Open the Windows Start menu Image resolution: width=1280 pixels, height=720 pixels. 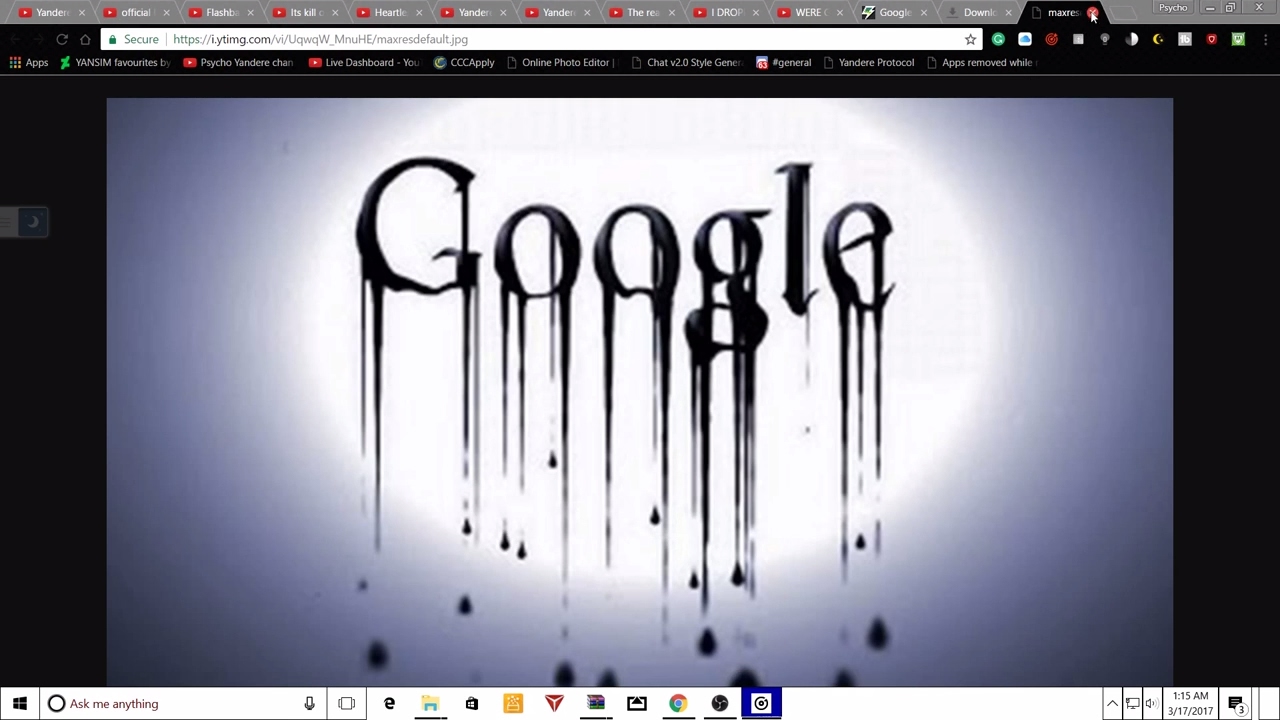[x=20, y=703]
